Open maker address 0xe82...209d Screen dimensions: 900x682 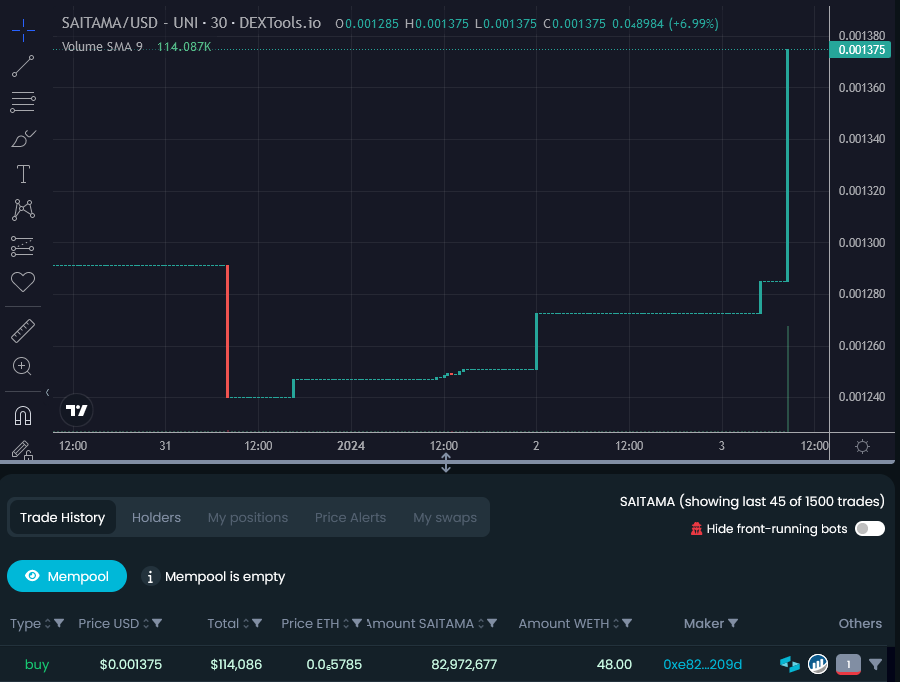703,664
